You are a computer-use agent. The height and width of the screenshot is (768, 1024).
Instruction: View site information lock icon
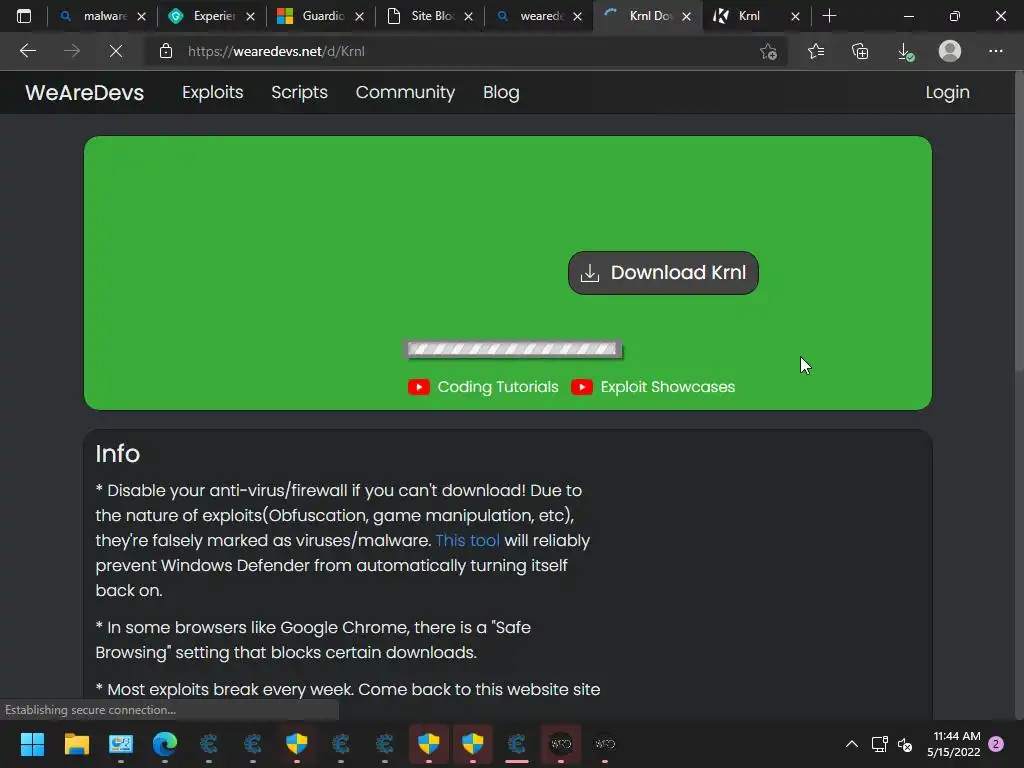tap(166, 51)
